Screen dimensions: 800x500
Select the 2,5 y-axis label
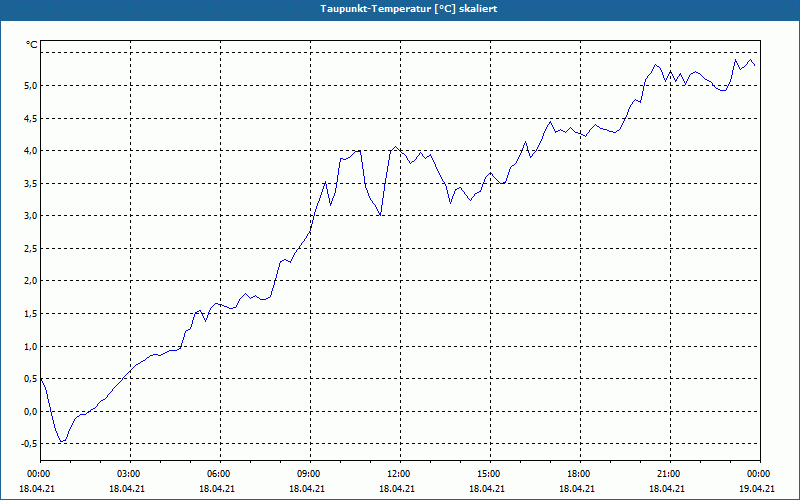(x=30, y=248)
